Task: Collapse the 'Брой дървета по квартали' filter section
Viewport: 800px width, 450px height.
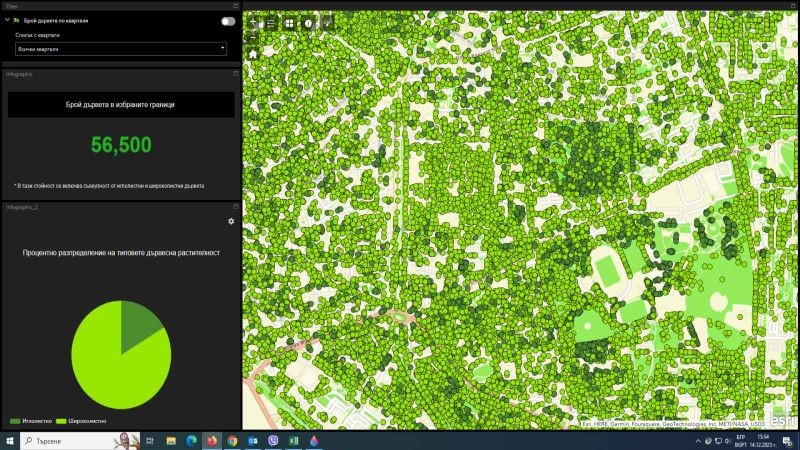Action: pyautogui.click(x=7, y=20)
